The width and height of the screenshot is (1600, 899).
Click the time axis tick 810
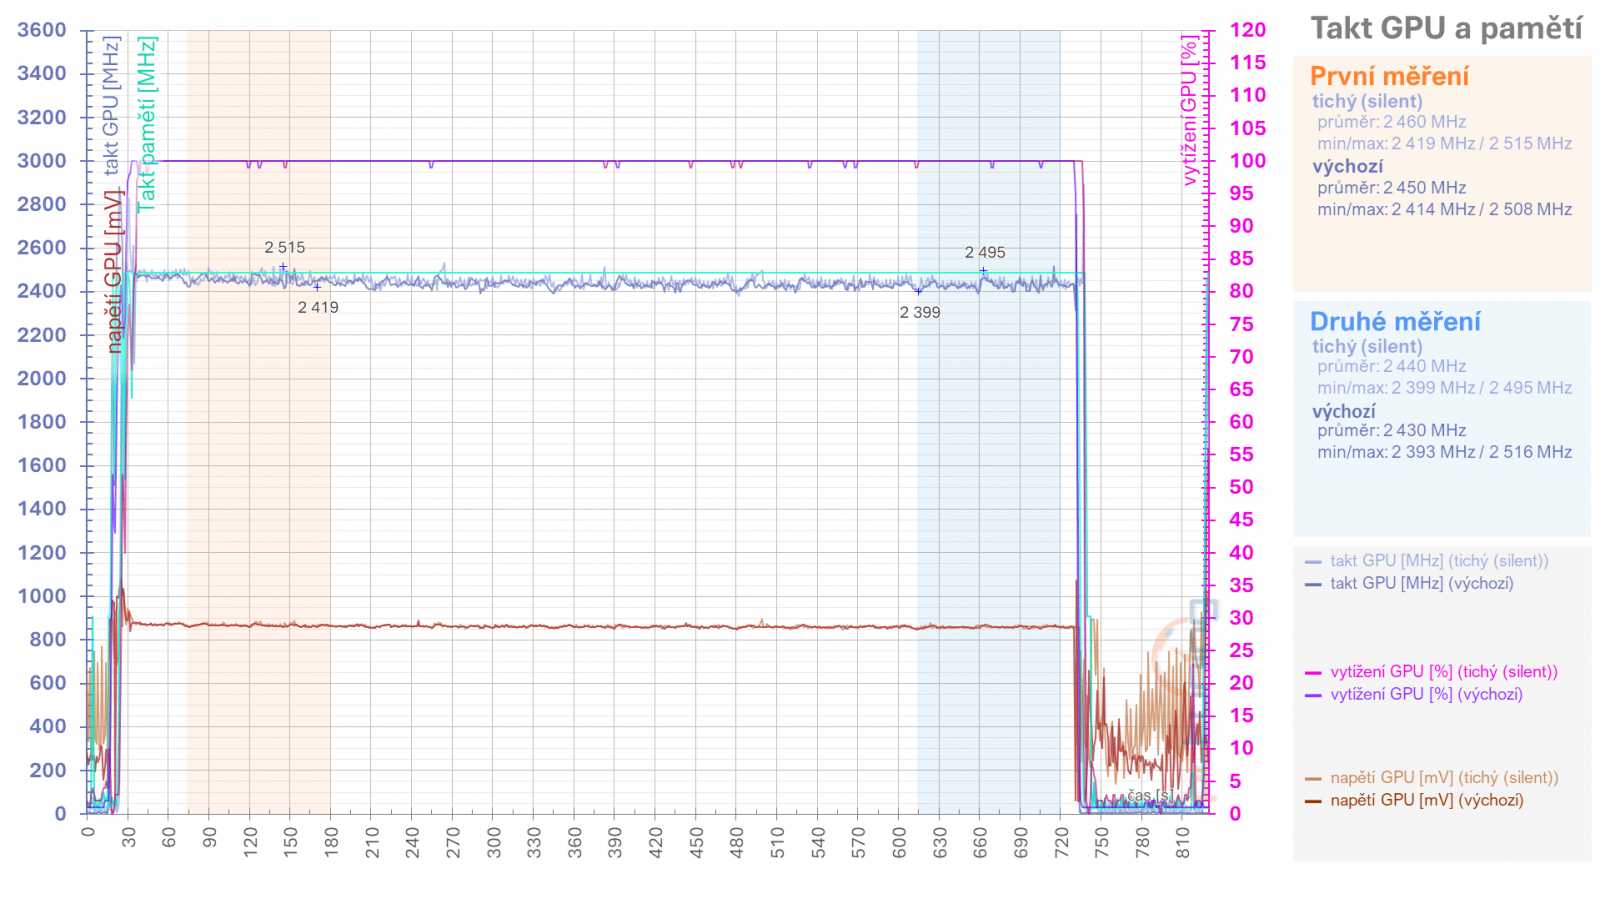(x=1183, y=840)
